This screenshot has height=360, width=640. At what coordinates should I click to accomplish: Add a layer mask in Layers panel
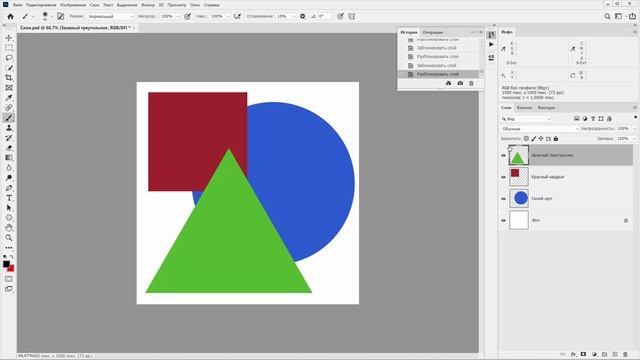[583, 354]
